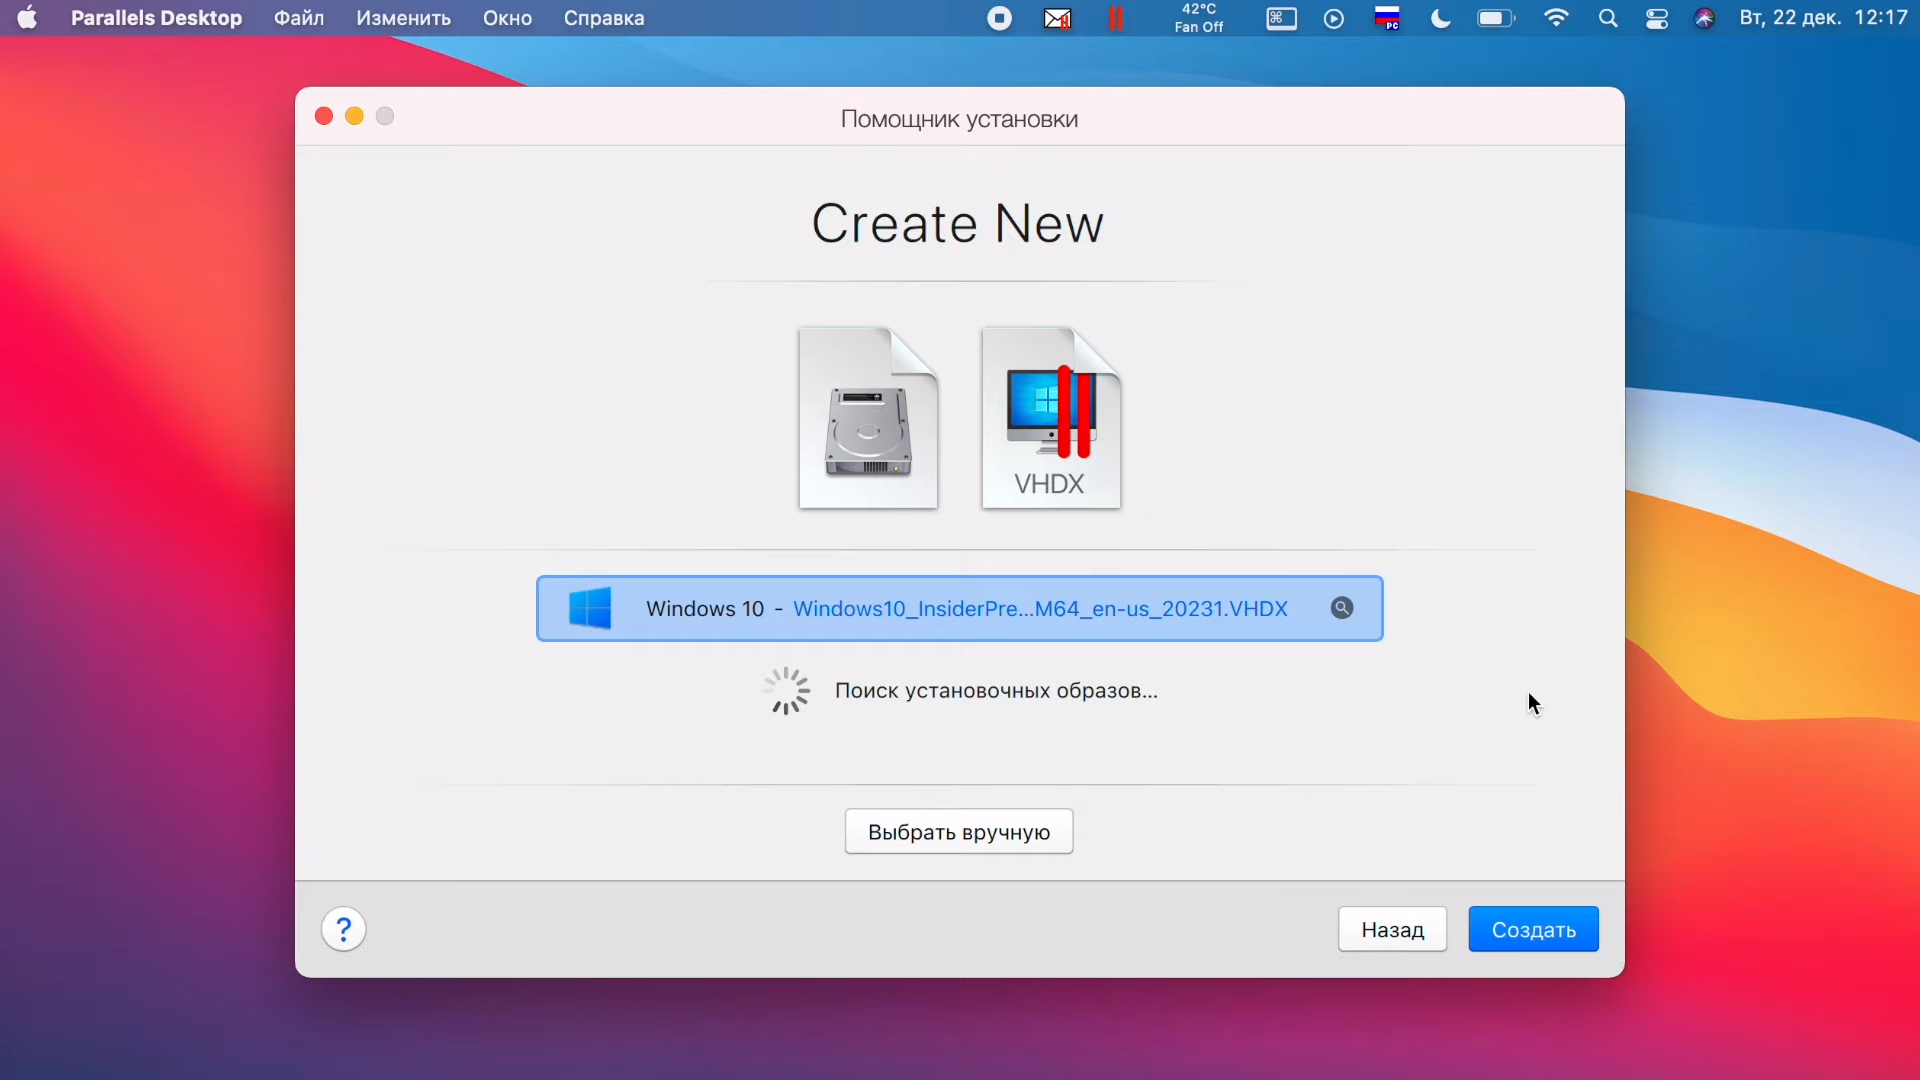Open Control Center
The width and height of the screenshot is (1920, 1080).
(x=1657, y=18)
